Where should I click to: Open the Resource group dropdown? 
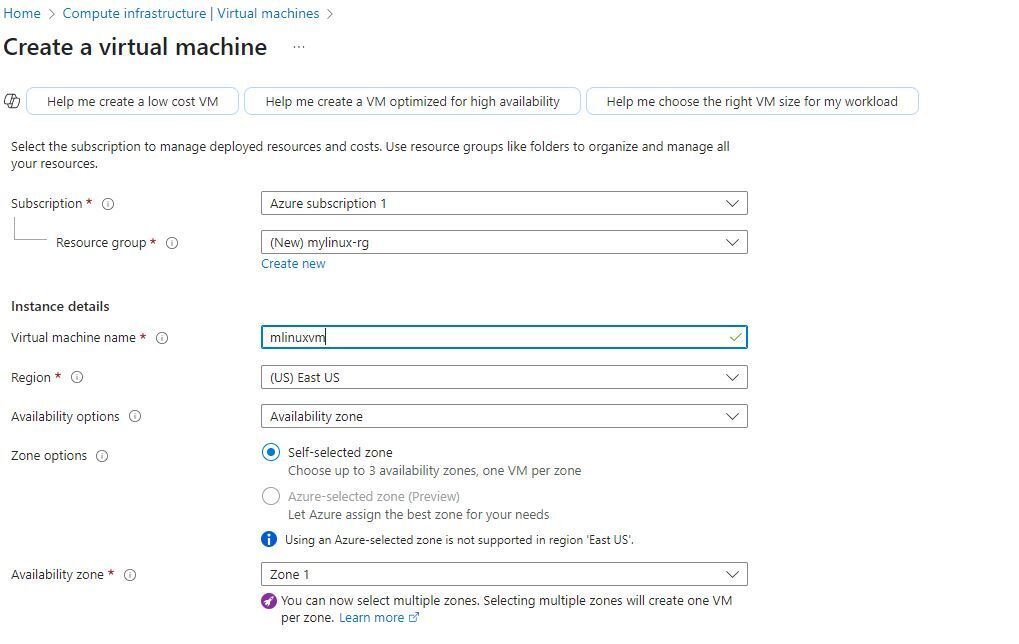tap(504, 242)
